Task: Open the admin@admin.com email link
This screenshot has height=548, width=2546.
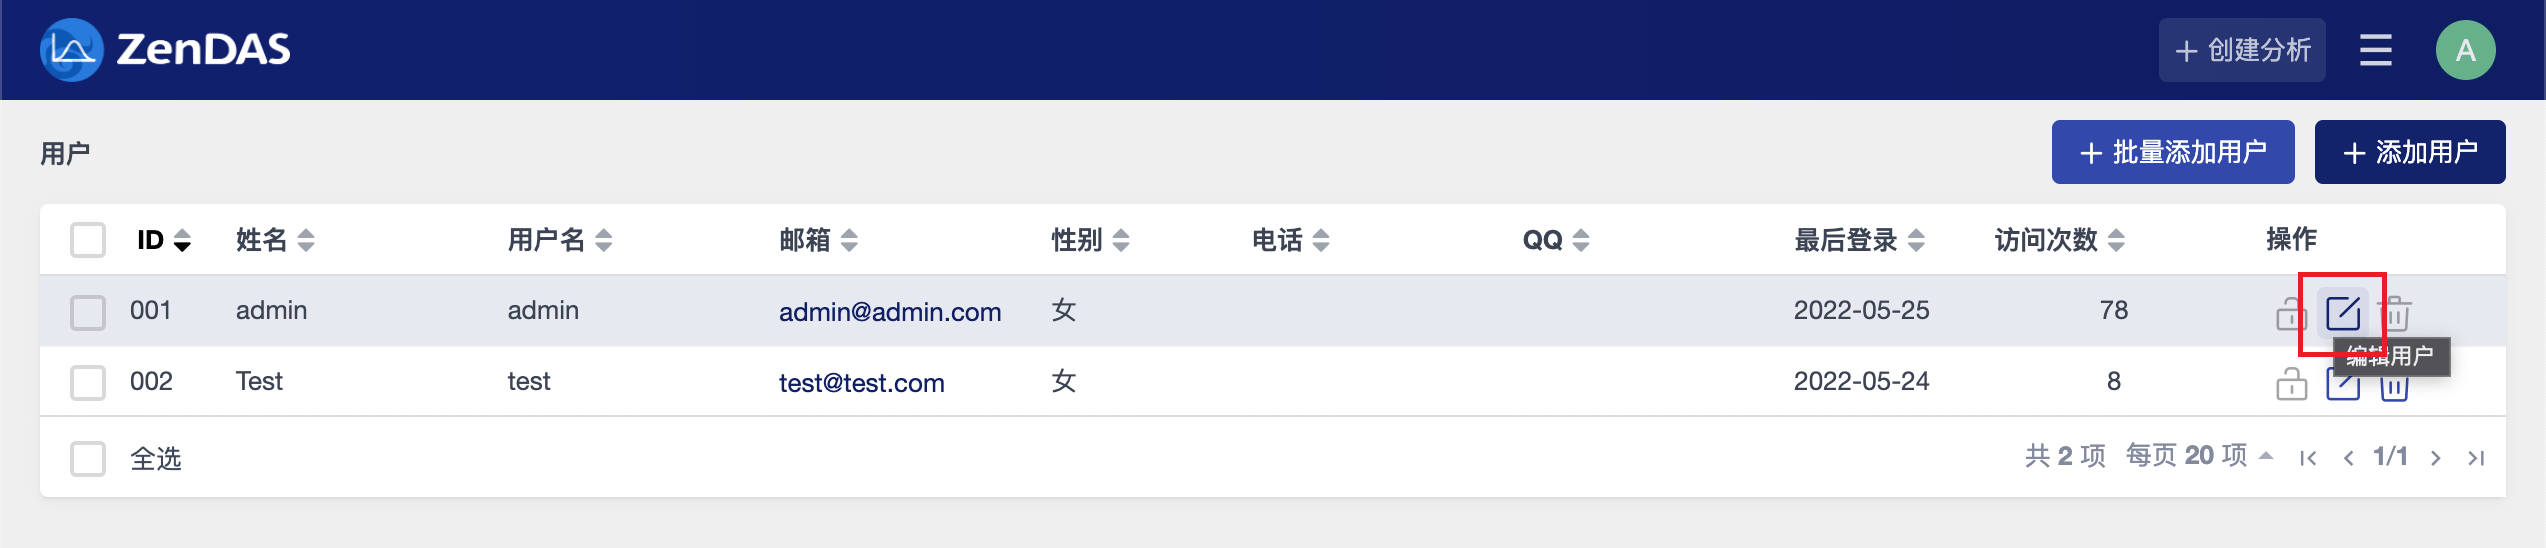Action: click(889, 312)
